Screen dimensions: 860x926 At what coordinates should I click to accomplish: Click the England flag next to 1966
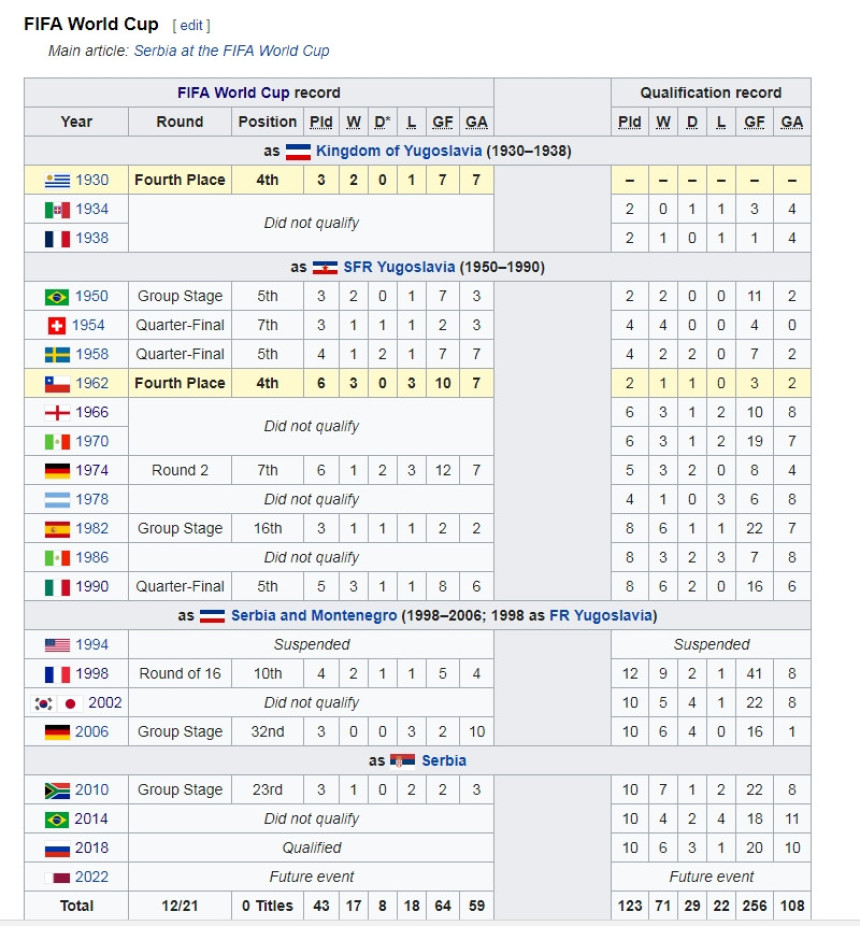(x=57, y=412)
